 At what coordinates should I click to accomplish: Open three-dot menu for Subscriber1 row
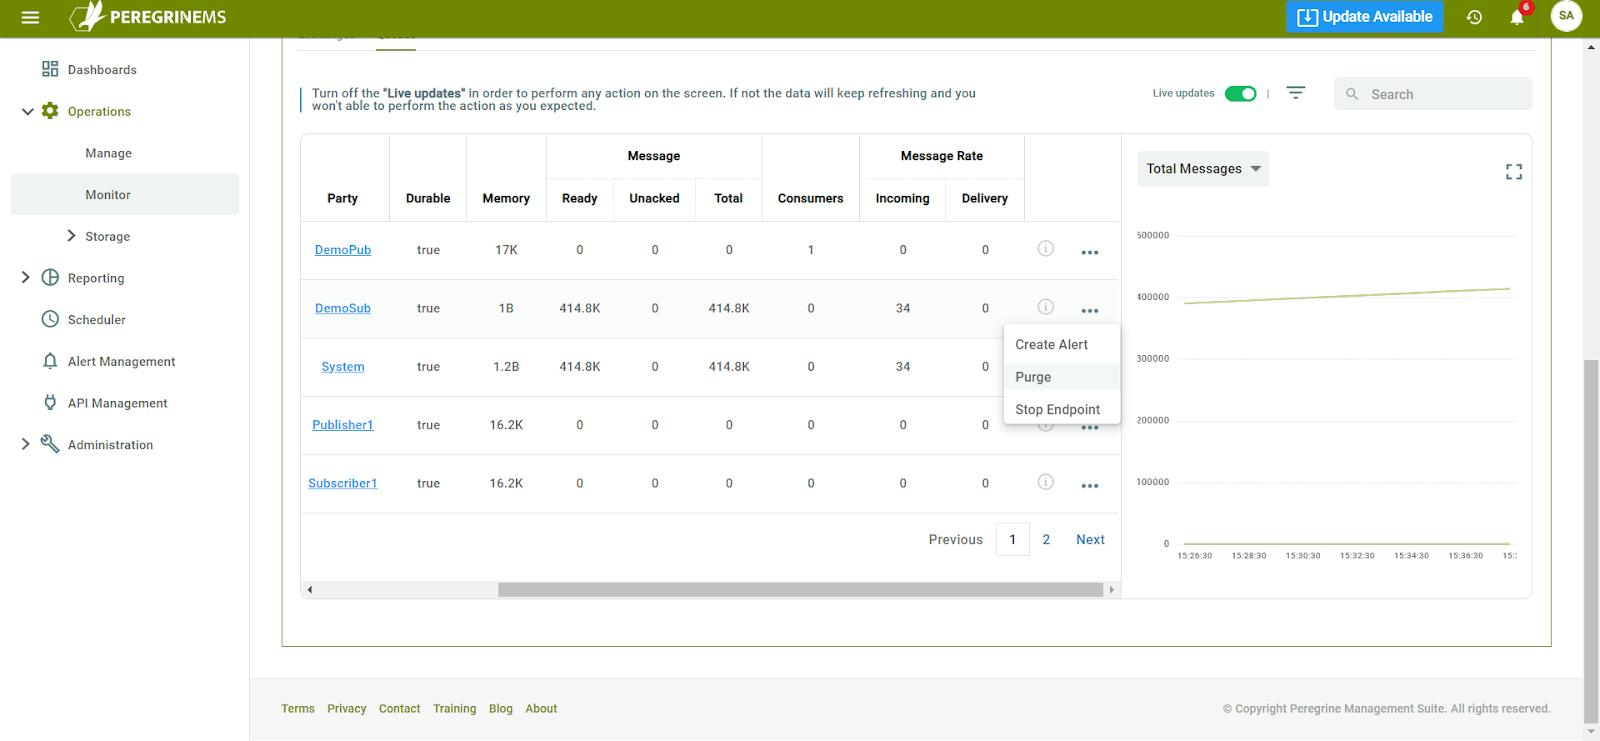pos(1090,485)
